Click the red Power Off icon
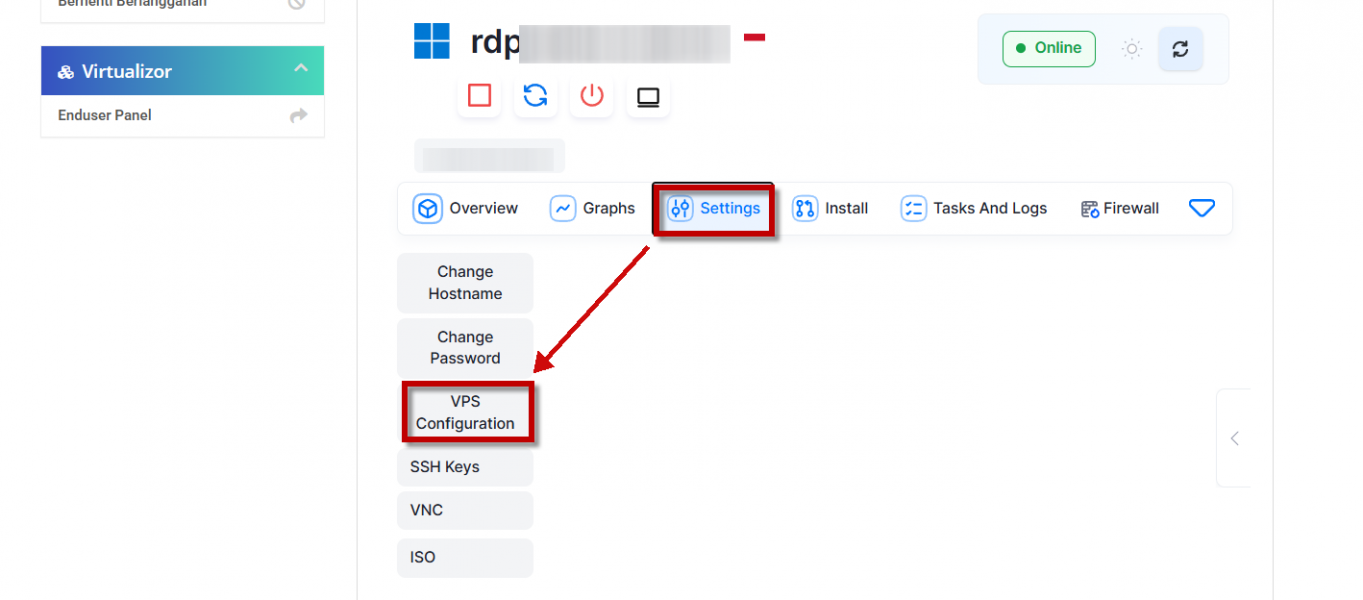The width and height of the screenshot is (1363, 600). [592, 96]
